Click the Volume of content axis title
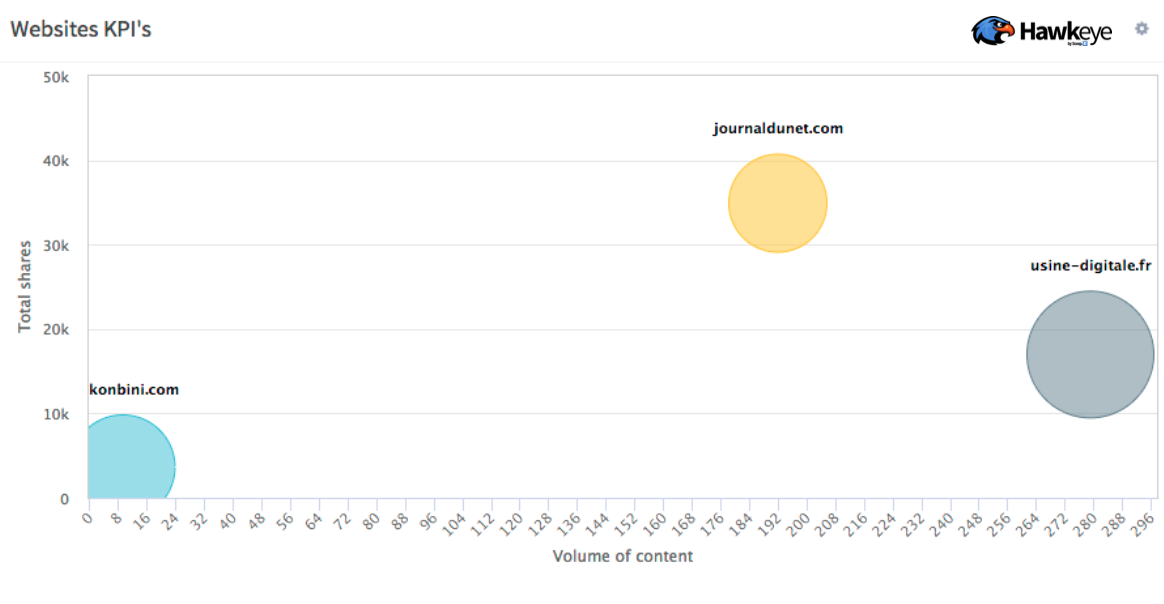The height and width of the screenshot is (604, 1164). 622,556
